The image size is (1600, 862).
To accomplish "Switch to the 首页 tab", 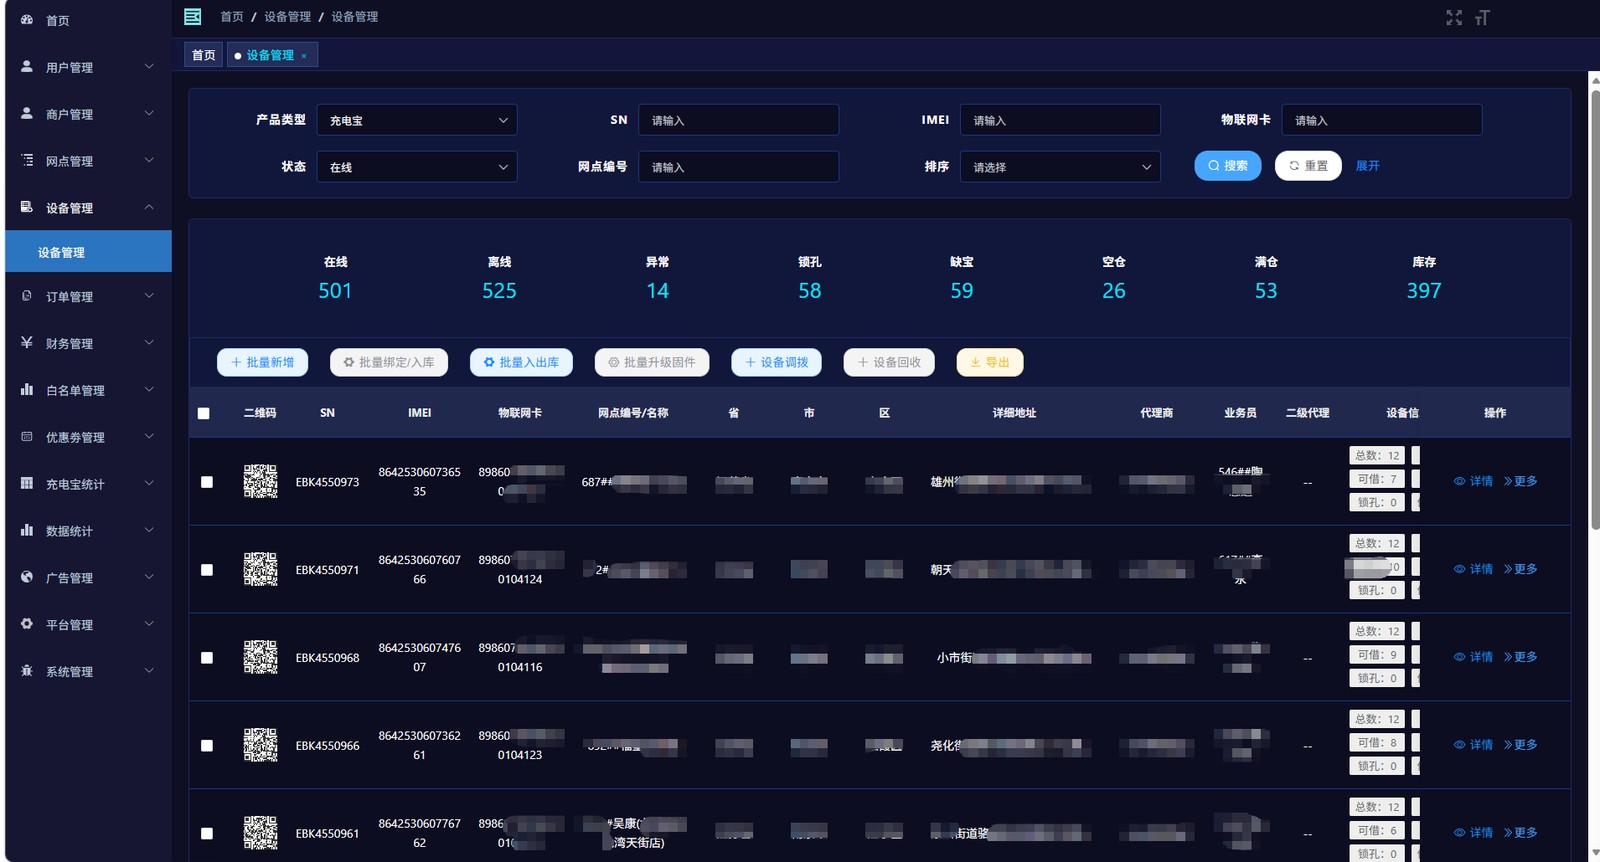I will [204, 55].
